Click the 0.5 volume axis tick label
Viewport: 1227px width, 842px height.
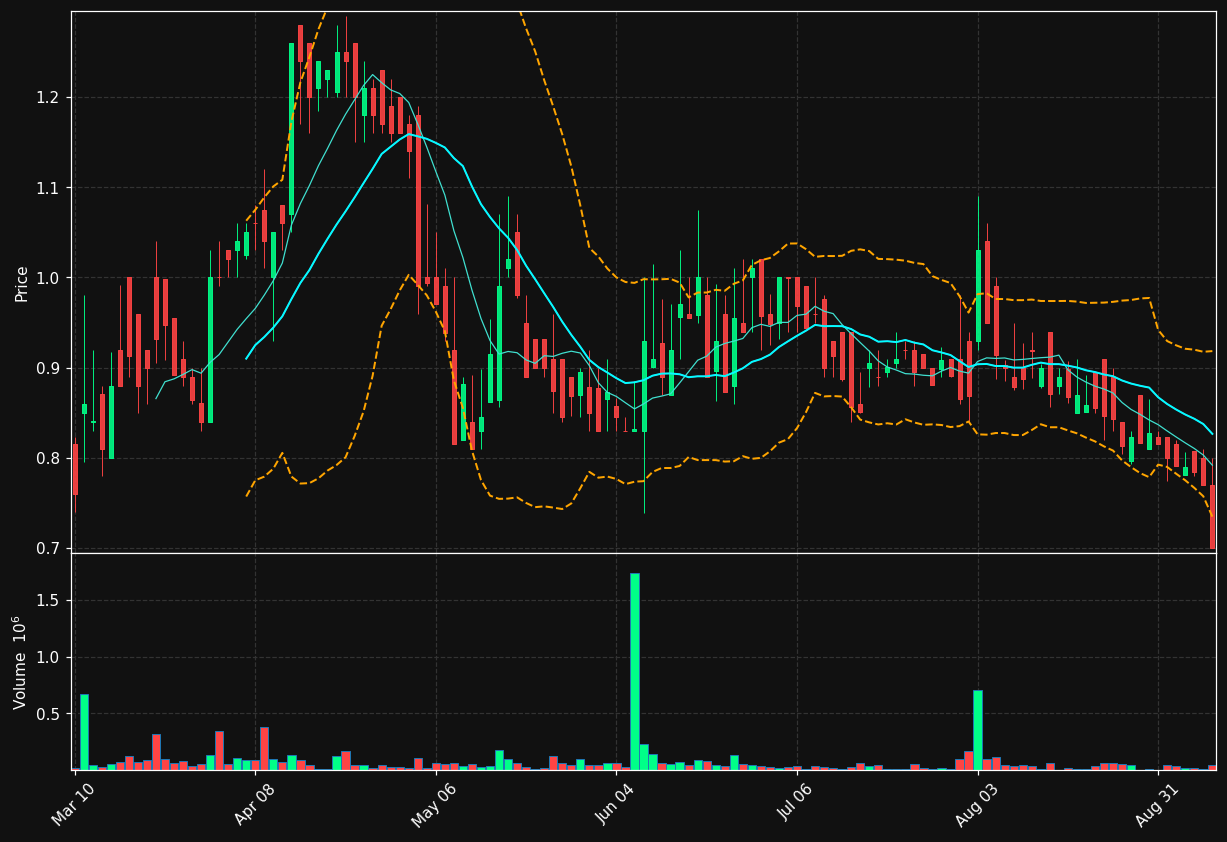[x=48, y=714]
